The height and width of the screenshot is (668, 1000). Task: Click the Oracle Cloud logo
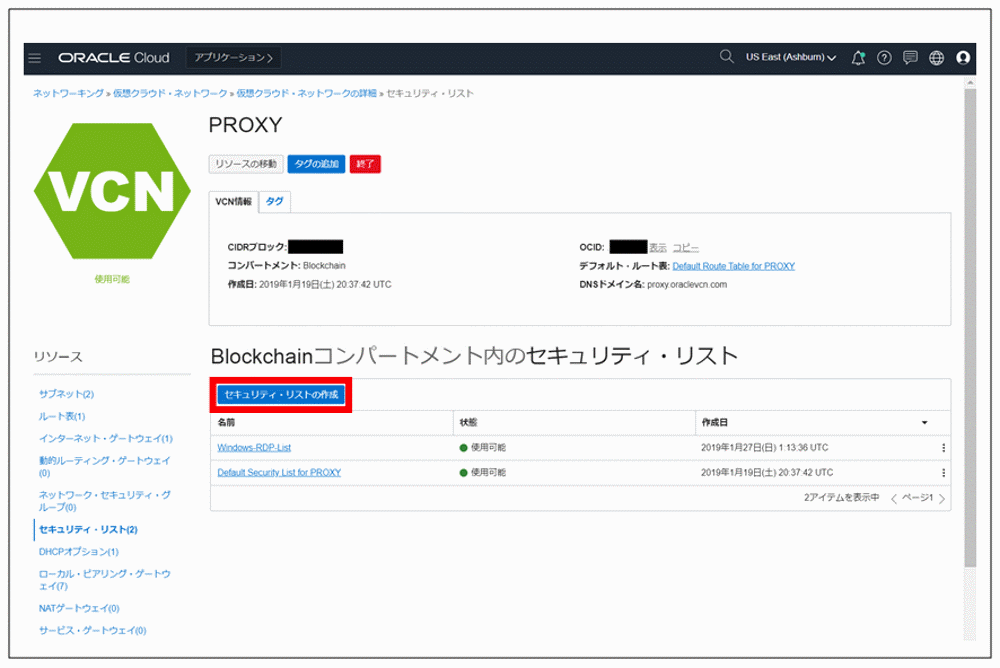pyautogui.click(x=112, y=57)
